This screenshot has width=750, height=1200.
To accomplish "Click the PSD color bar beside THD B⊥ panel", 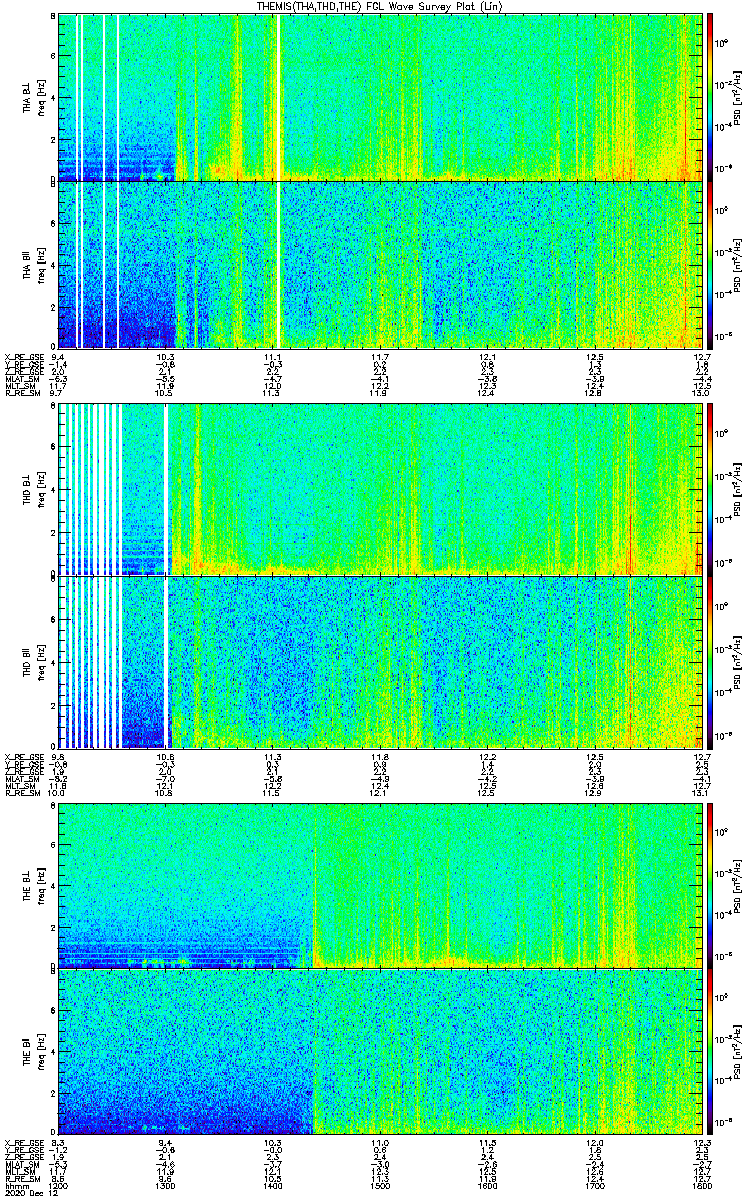I will click(x=710, y=489).
